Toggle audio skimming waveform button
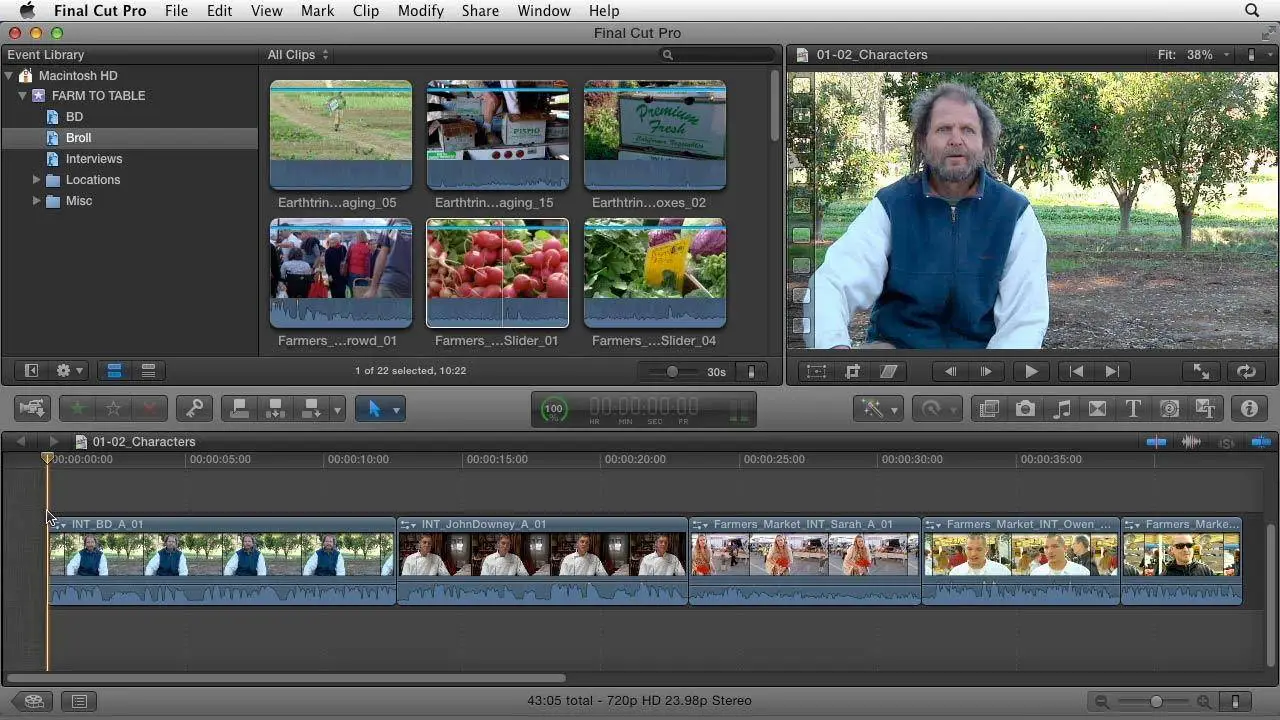 tap(1191, 442)
